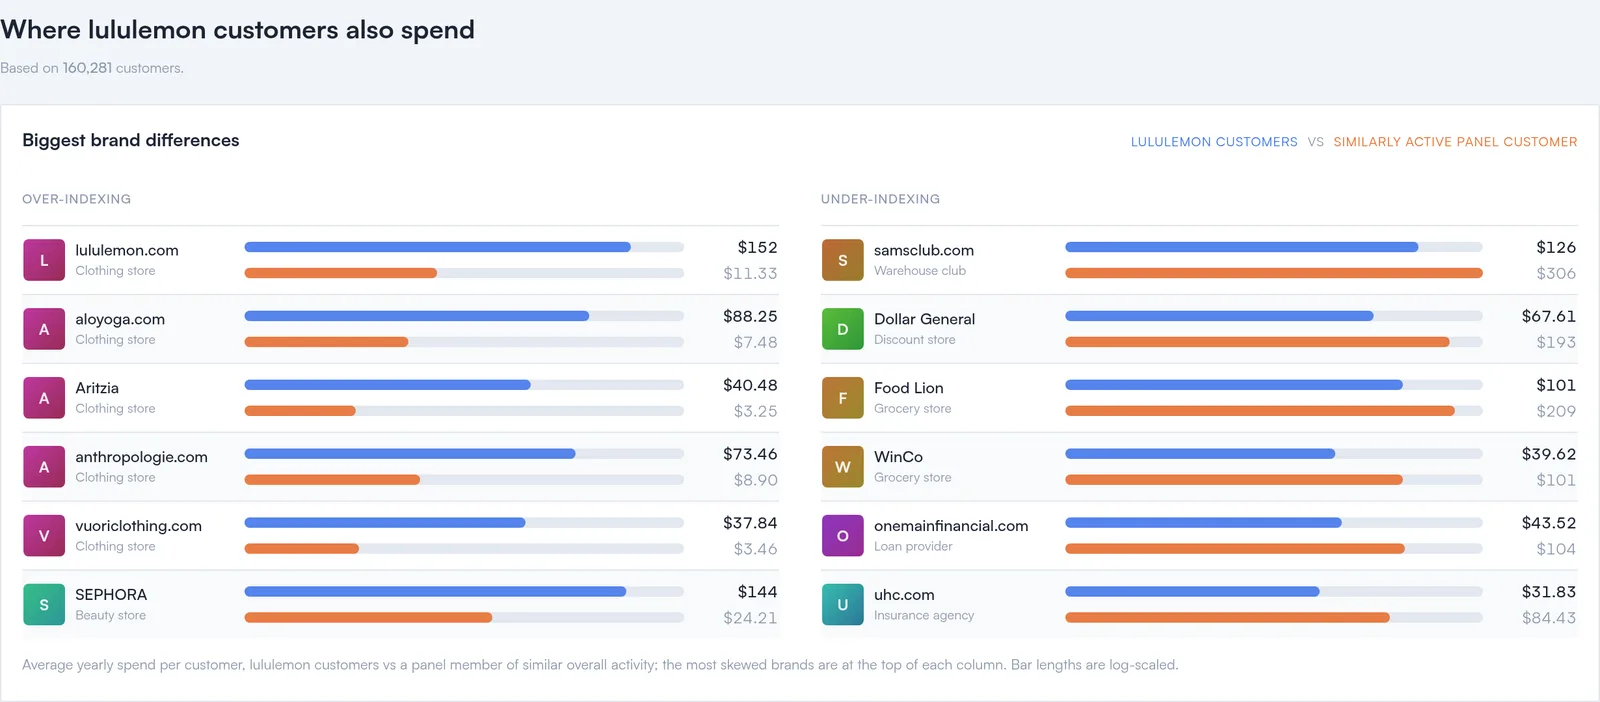Click the Biggest brand differences heading

point(131,140)
